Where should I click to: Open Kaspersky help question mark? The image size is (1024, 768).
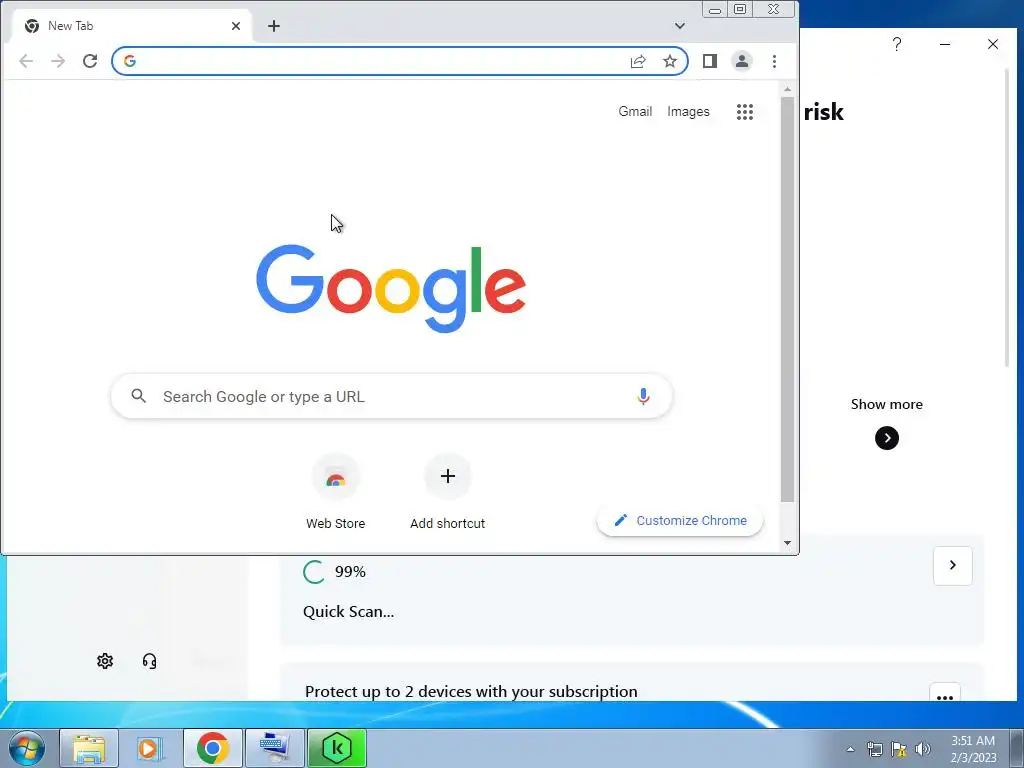coord(897,44)
